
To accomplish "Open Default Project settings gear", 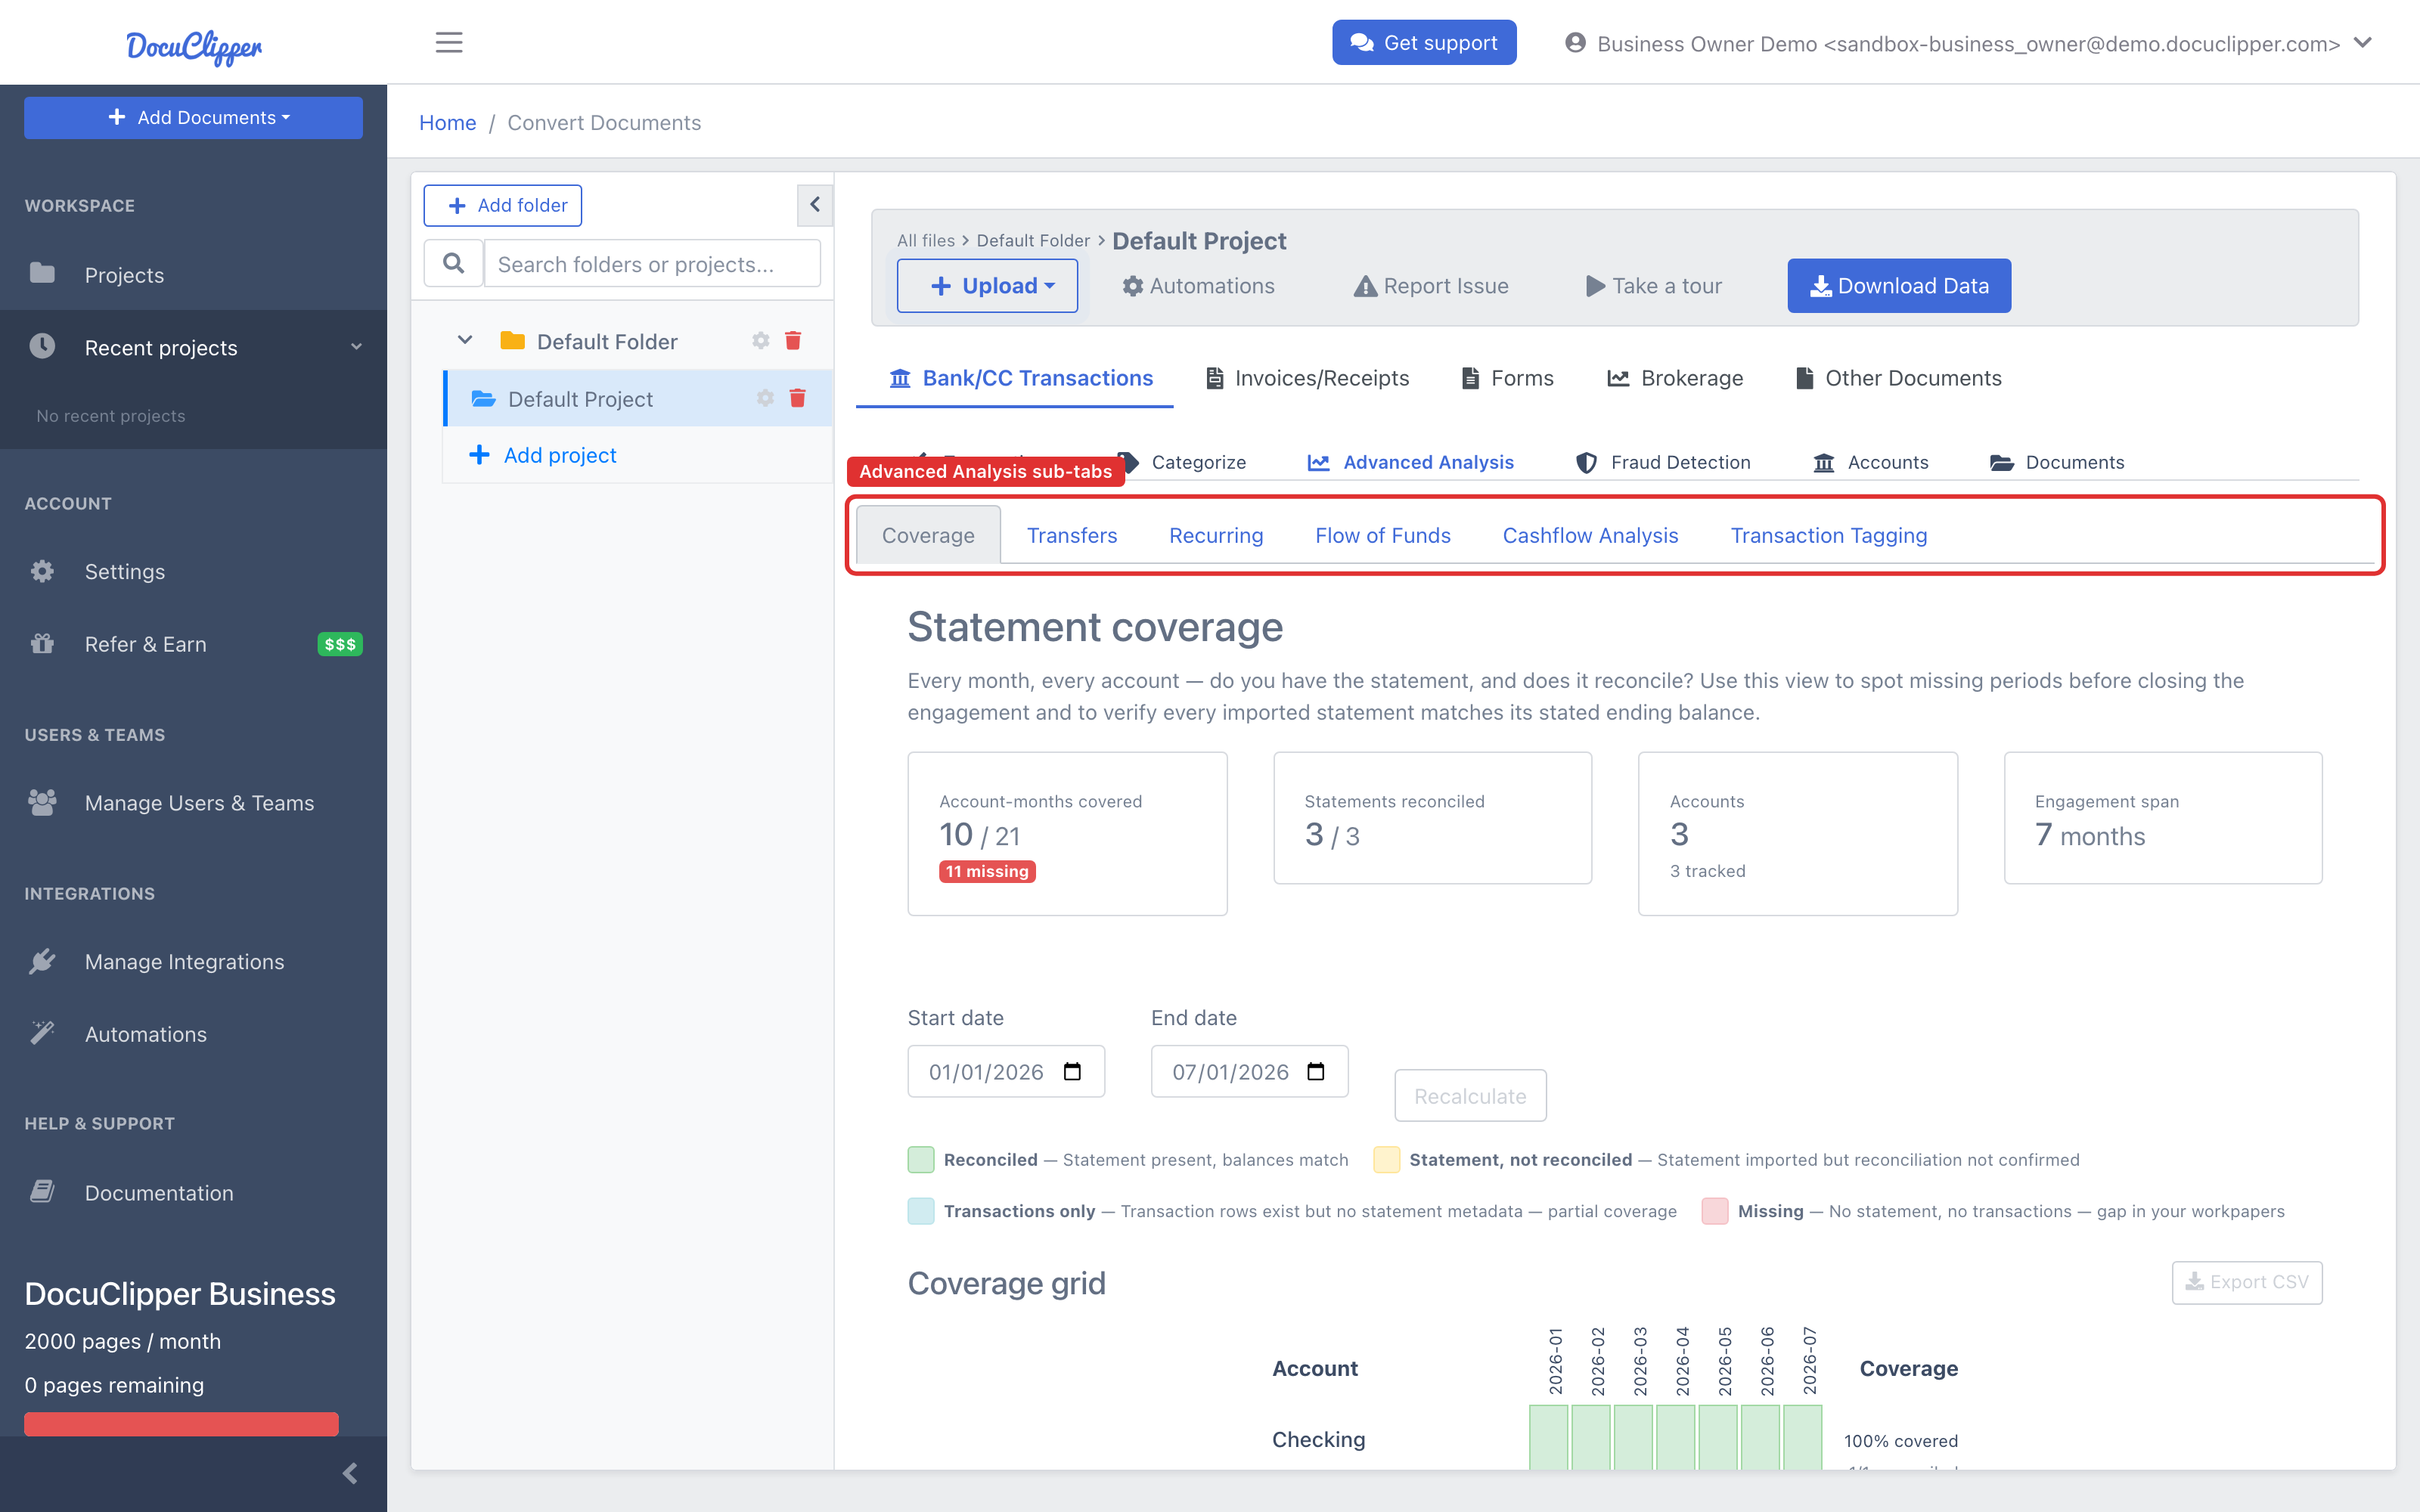I will [765, 398].
